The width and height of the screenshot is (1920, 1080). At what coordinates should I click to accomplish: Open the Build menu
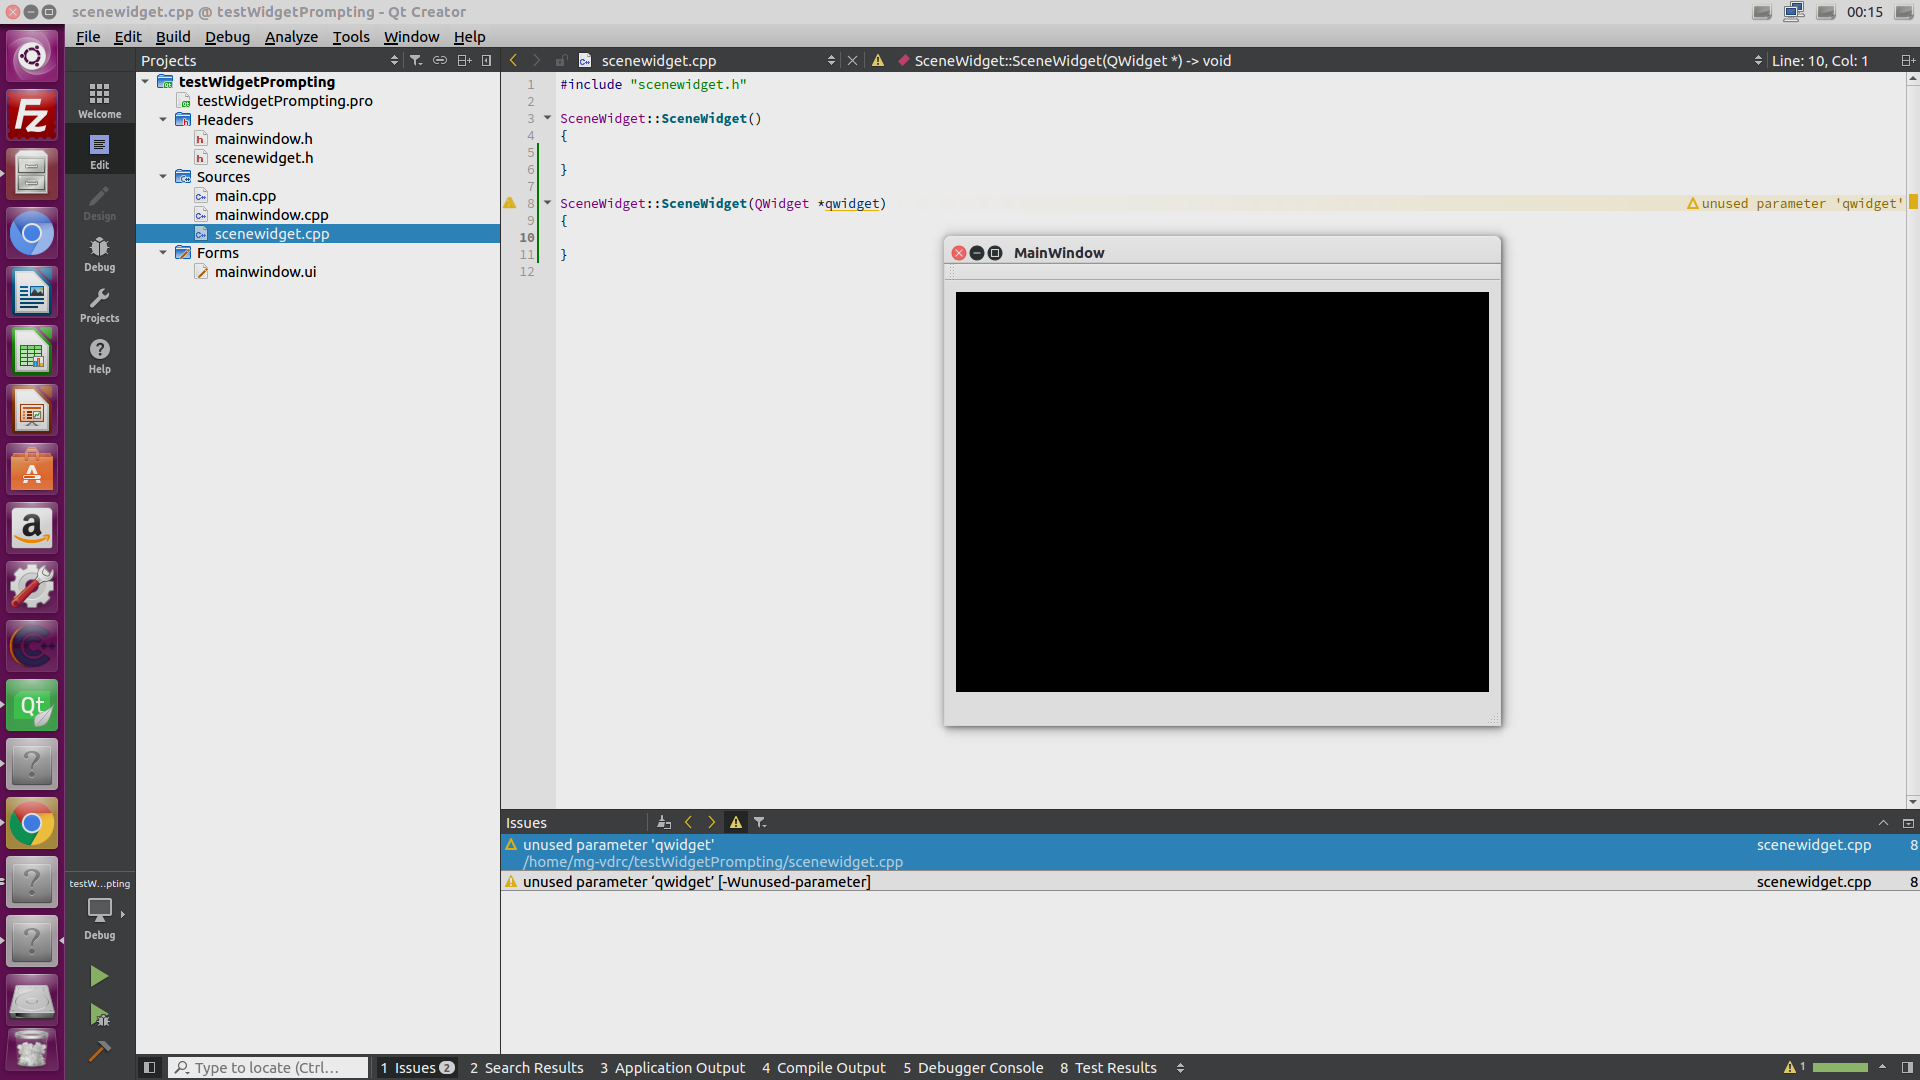[173, 36]
